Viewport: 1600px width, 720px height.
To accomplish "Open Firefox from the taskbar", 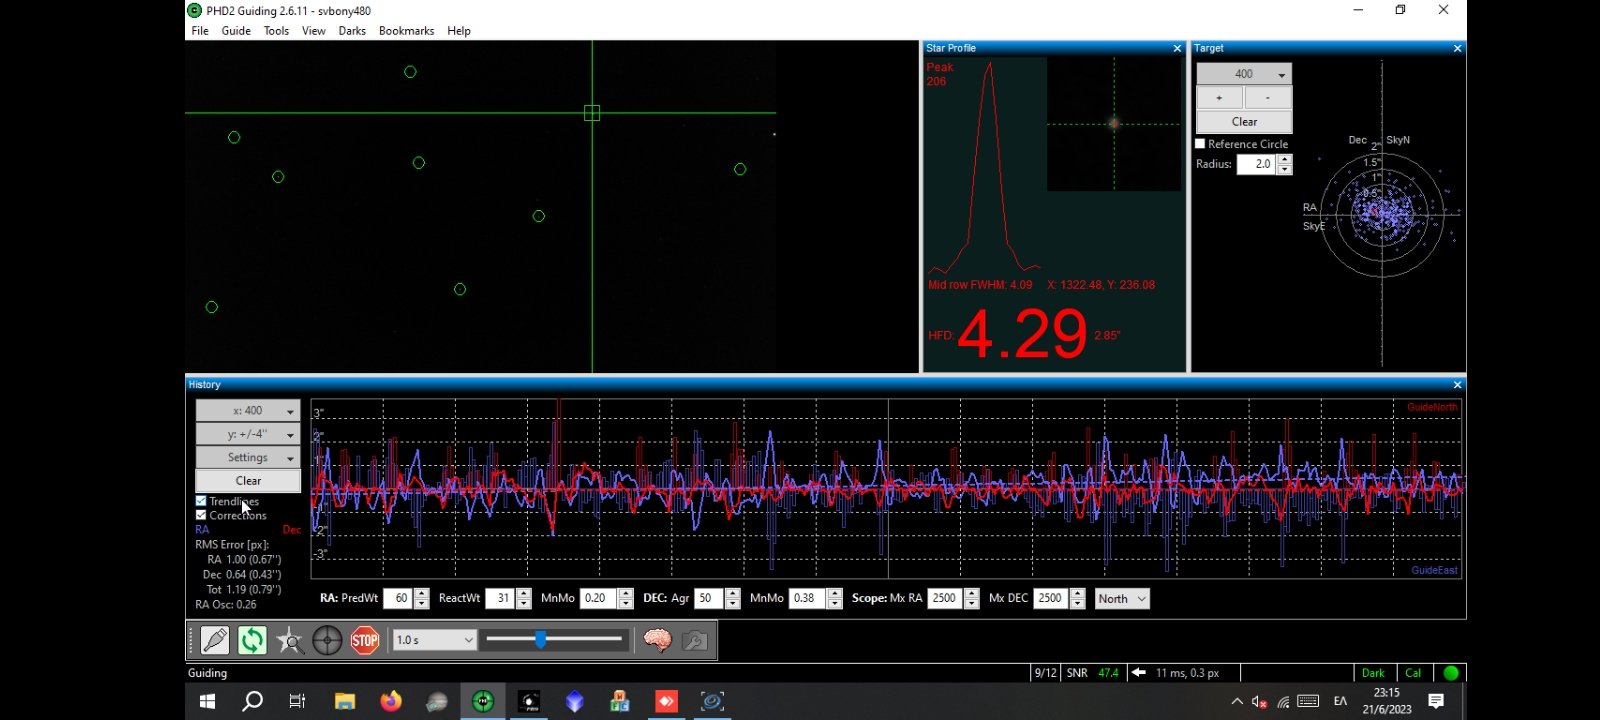I will click(x=391, y=701).
